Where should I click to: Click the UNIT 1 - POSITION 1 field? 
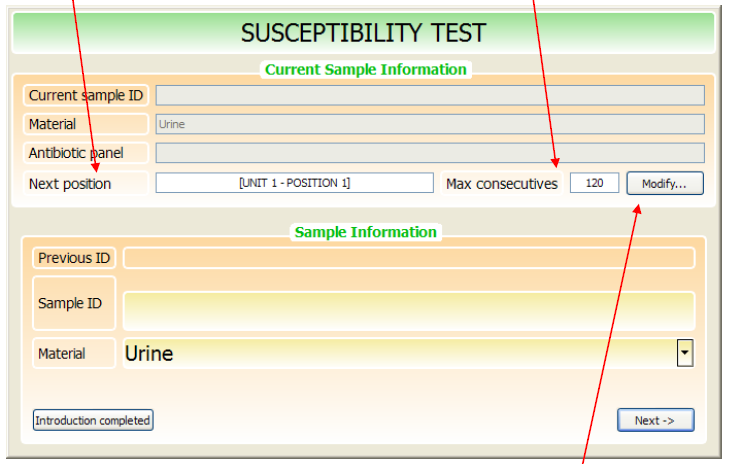point(294,183)
